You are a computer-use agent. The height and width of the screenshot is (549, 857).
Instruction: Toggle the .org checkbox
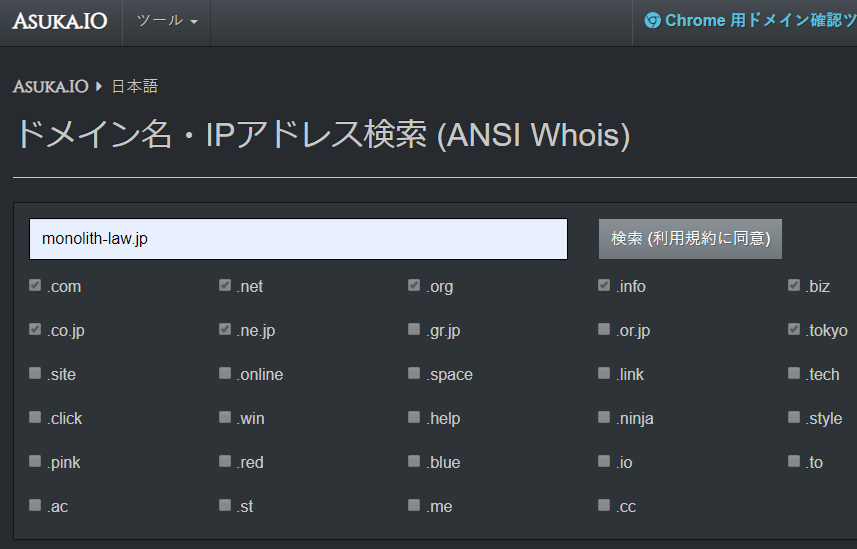tap(414, 285)
